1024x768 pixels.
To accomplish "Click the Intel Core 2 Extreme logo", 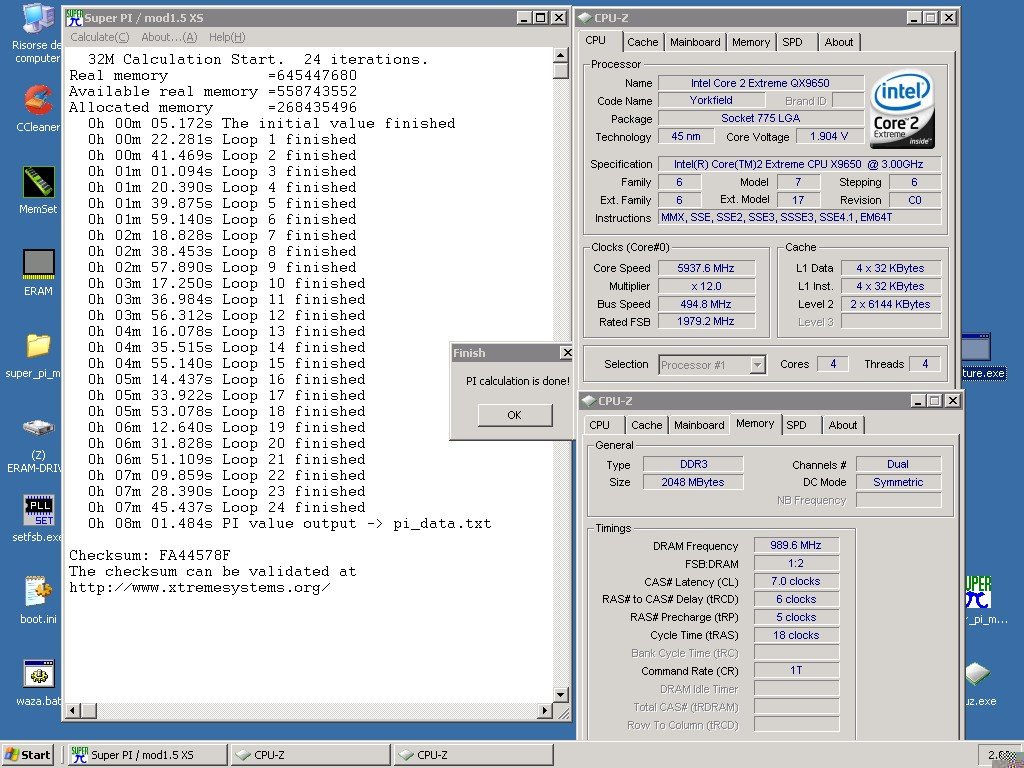I will (901, 109).
